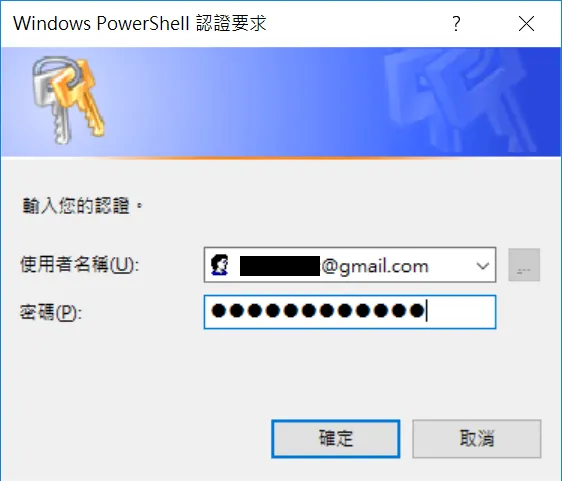Viewport: 562px width, 481px height.
Task: Click the 密碼(P) label
Action: (51, 313)
